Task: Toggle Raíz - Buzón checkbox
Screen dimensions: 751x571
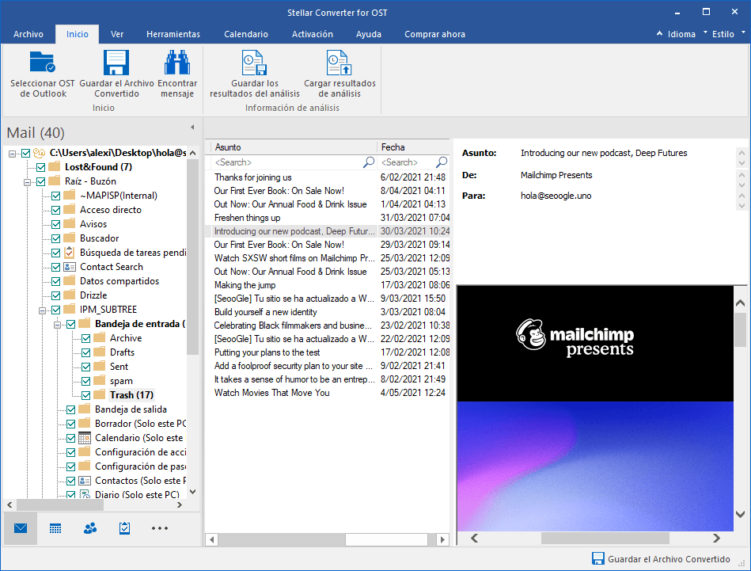Action: pos(41,182)
